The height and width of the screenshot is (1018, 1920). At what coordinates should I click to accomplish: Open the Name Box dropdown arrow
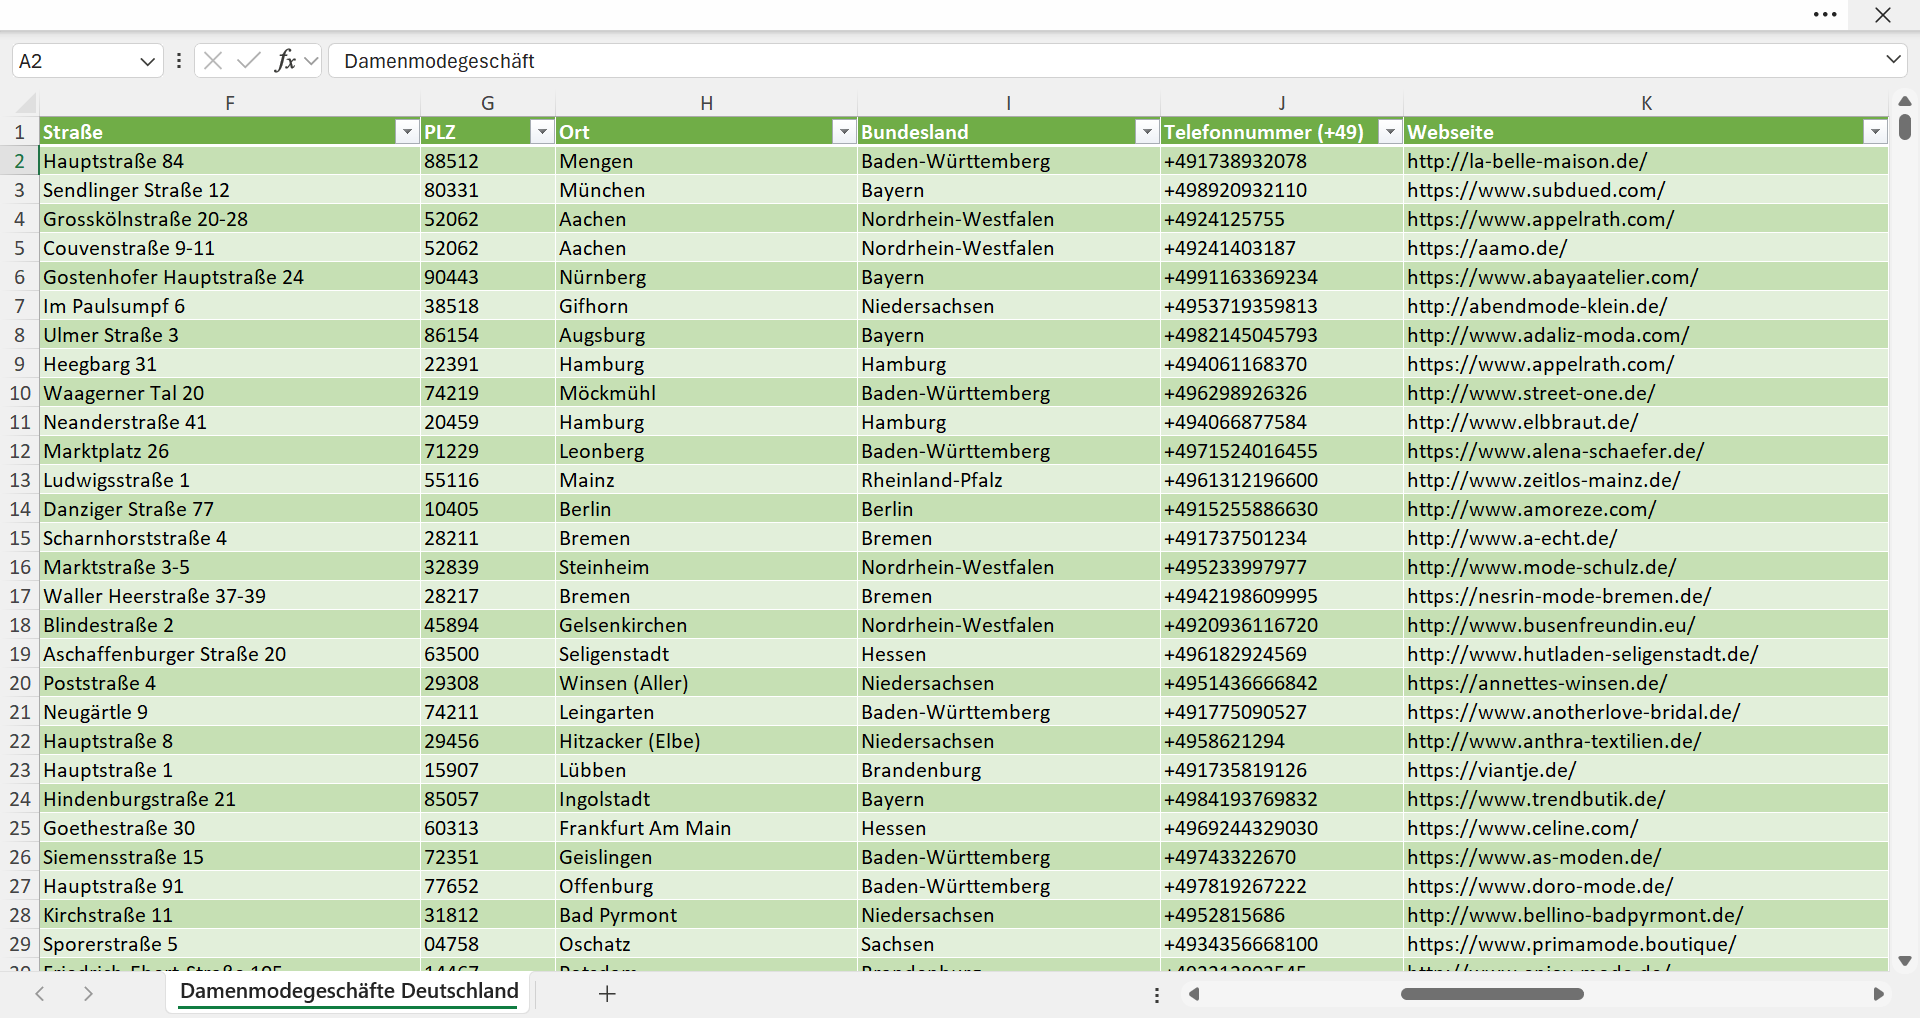(147, 61)
